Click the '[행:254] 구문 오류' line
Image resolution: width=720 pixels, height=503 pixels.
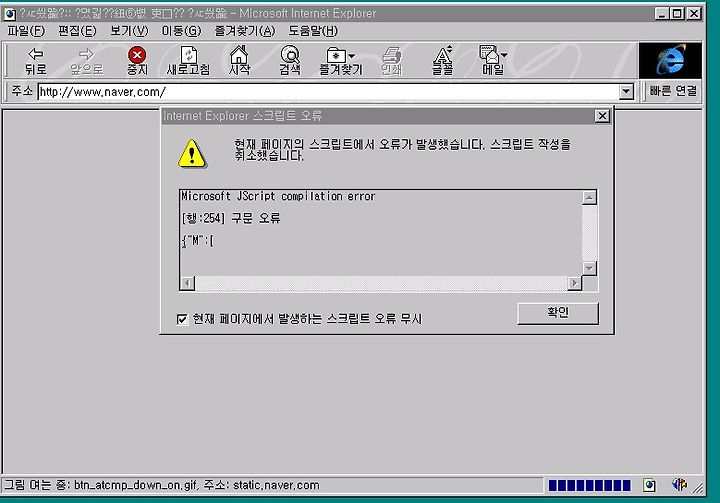point(231,218)
